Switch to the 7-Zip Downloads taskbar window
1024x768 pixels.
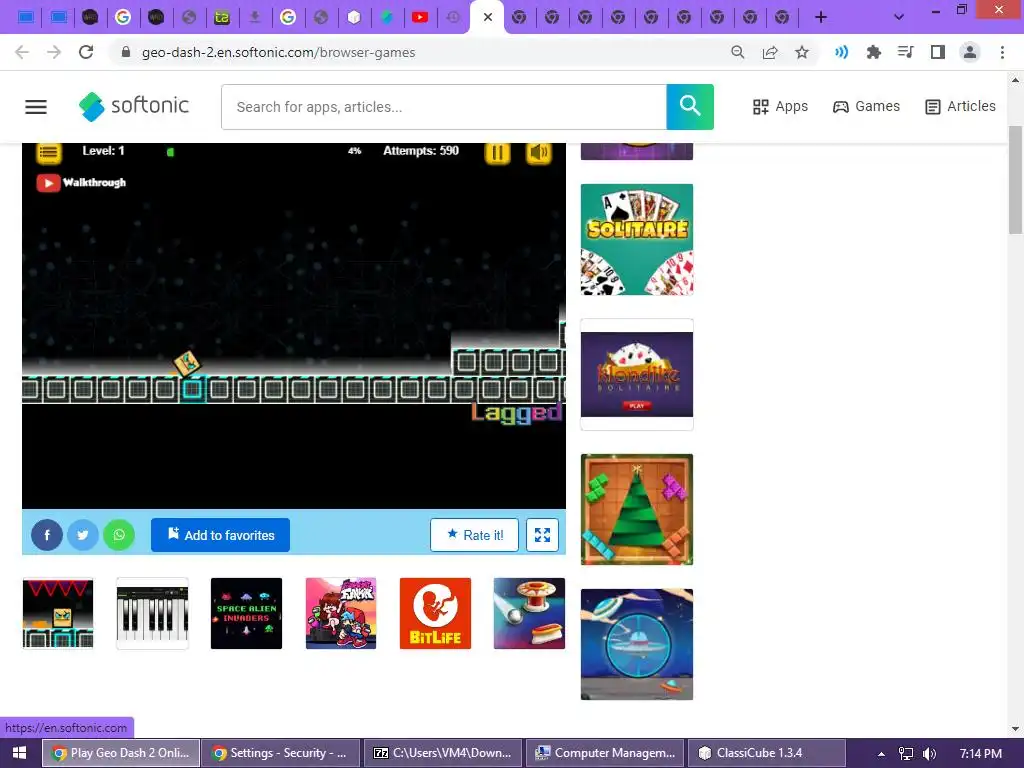[x=441, y=753]
